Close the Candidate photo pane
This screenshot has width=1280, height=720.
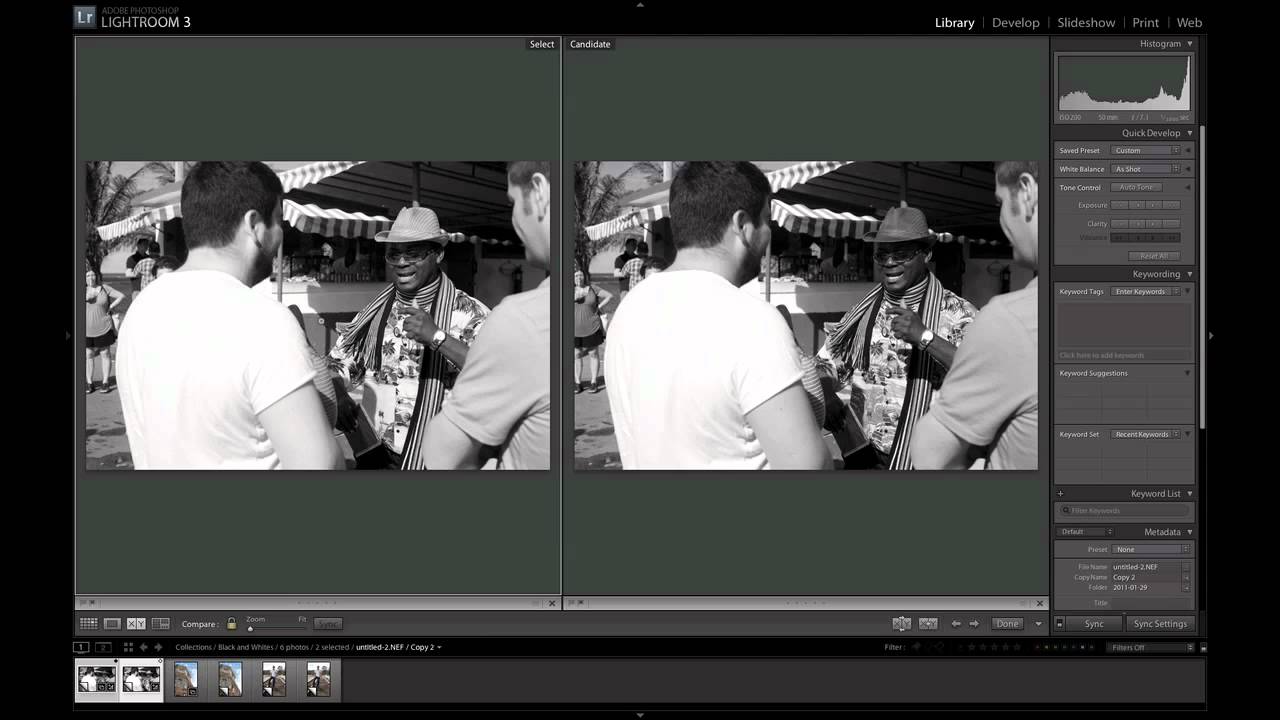click(x=1040, y=603)
